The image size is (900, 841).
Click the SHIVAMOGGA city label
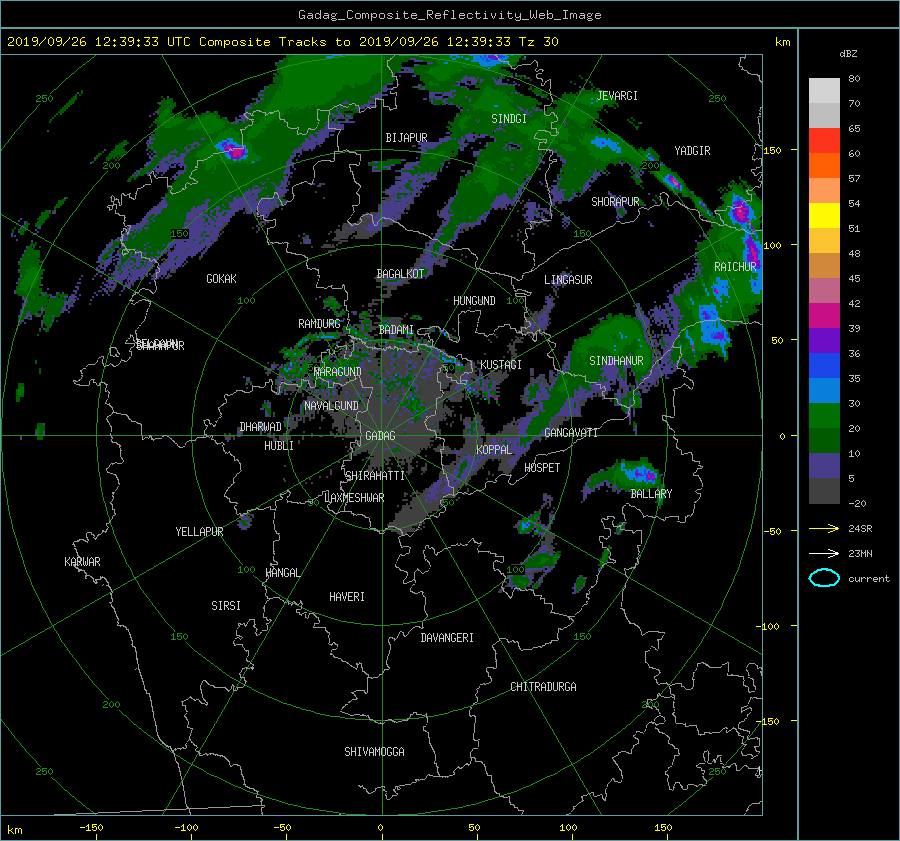click(374, 751)
